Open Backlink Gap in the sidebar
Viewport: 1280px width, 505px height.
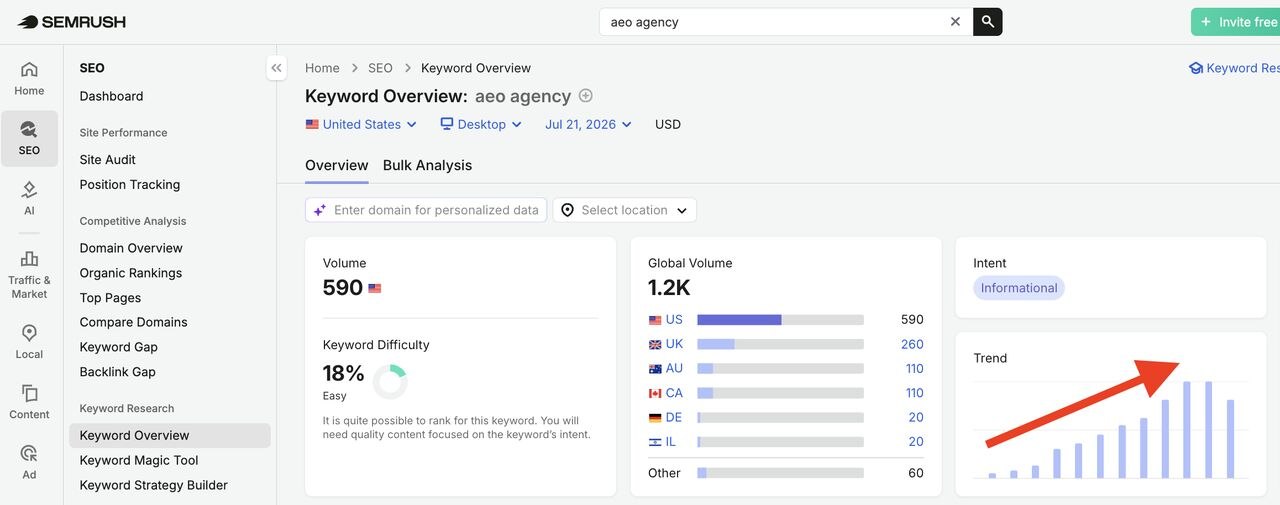point(118,372)
